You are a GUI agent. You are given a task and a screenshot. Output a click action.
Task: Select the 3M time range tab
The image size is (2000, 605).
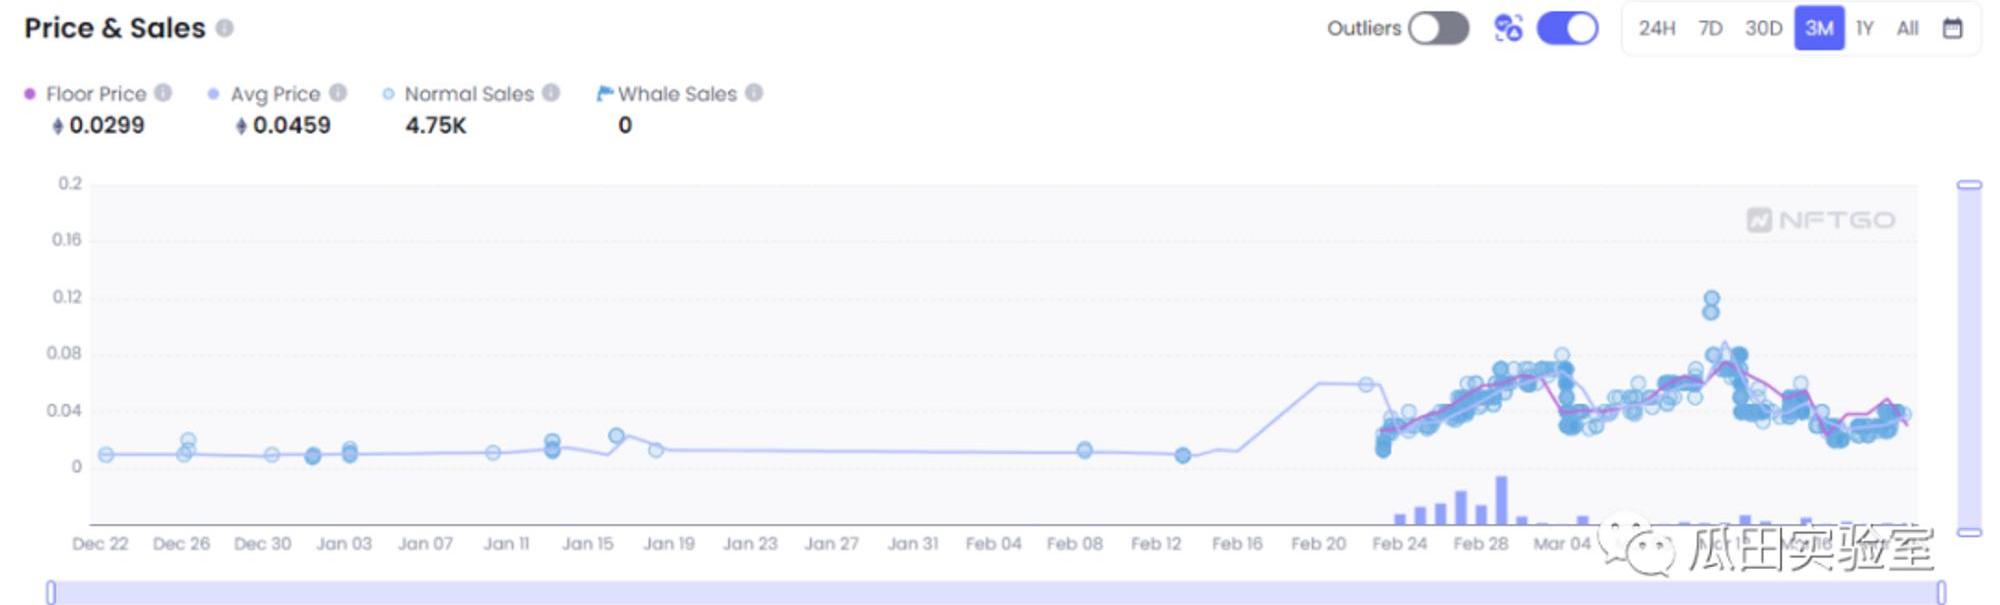click(1819, 28)
